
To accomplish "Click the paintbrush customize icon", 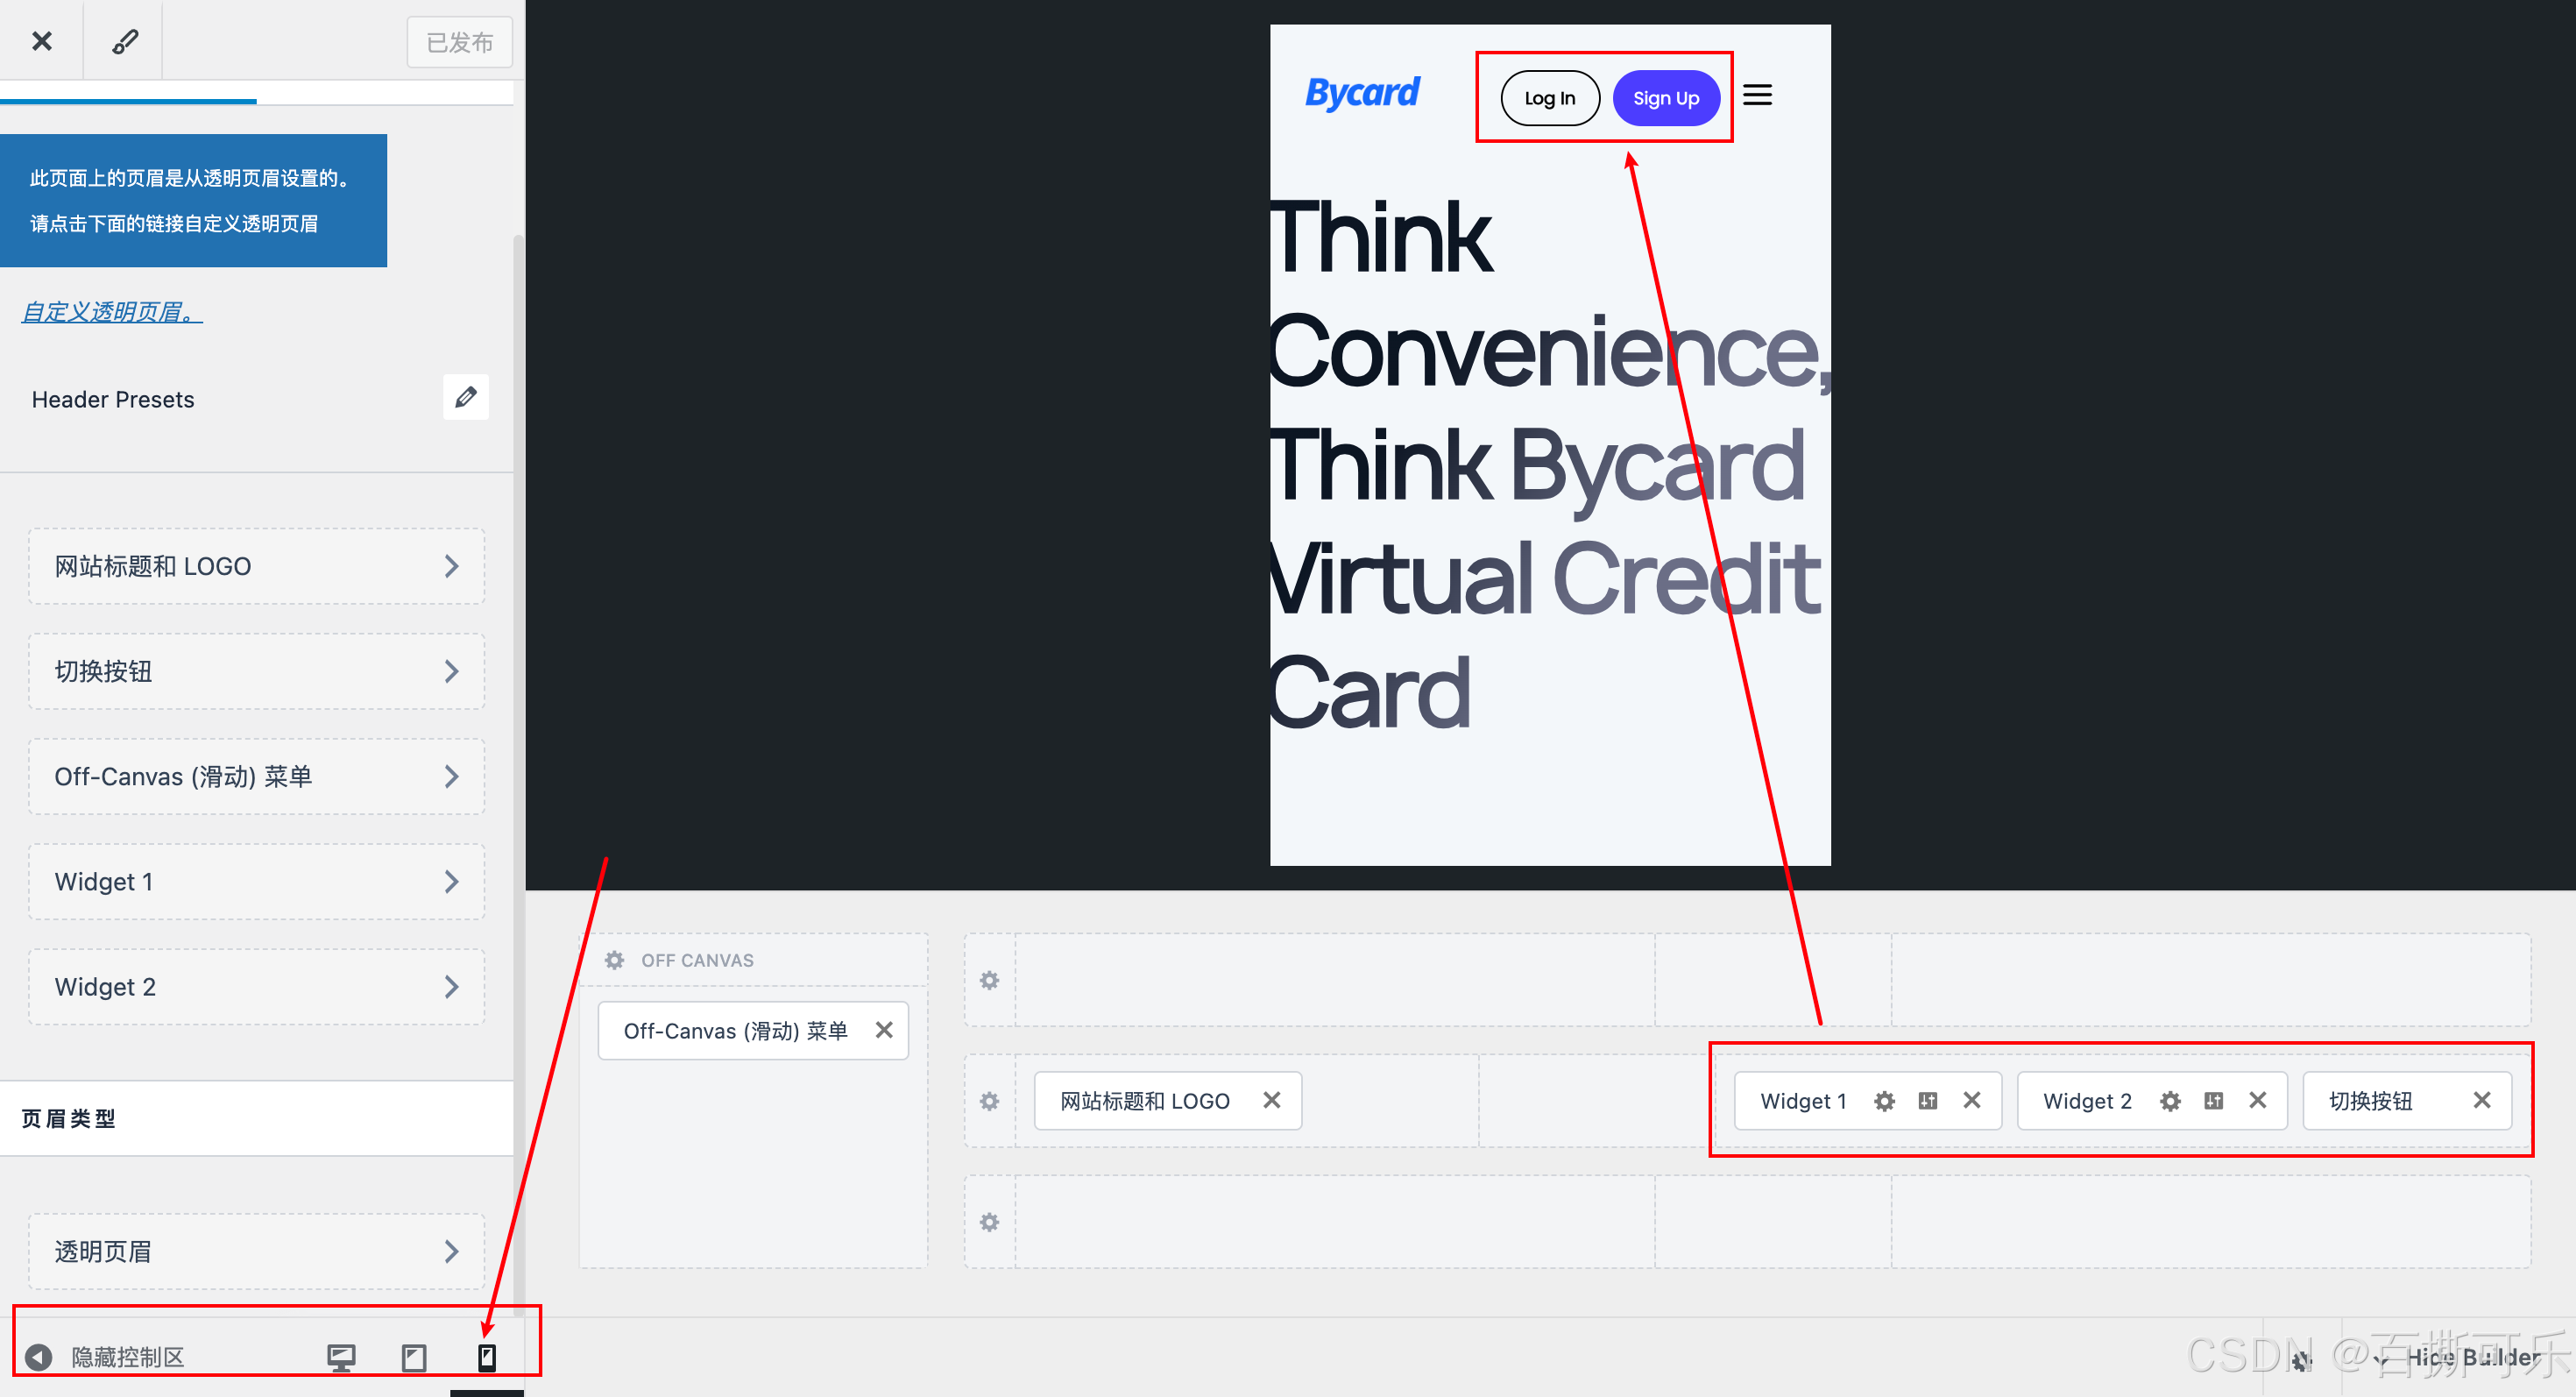I will [x=124, y=41].
